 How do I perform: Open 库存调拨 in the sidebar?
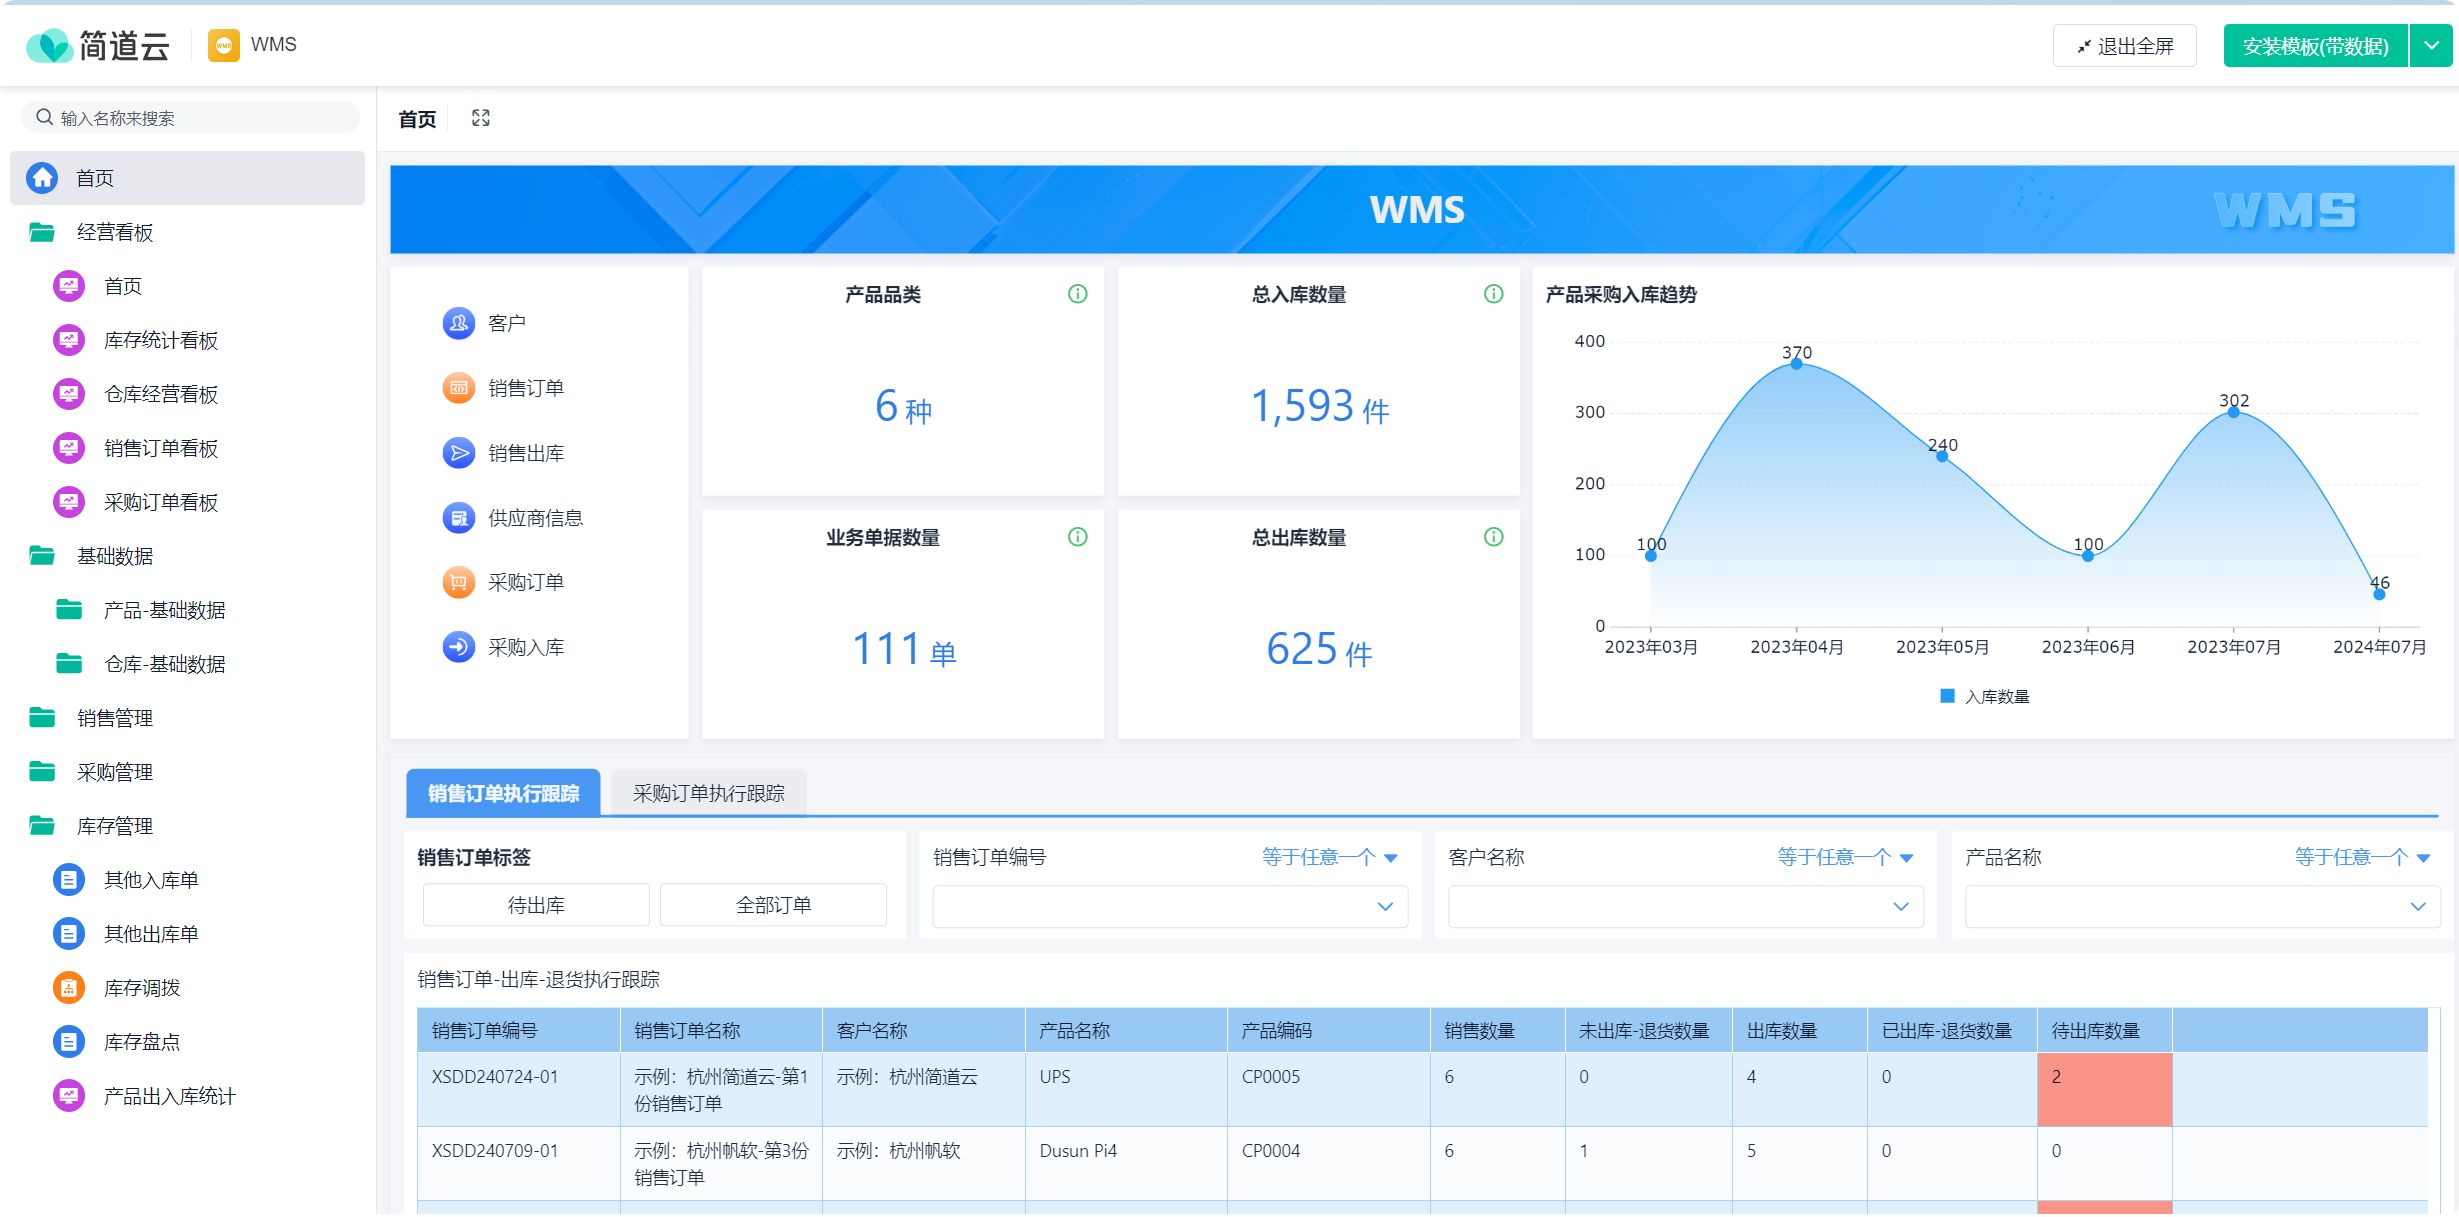[x=142, y=988]
